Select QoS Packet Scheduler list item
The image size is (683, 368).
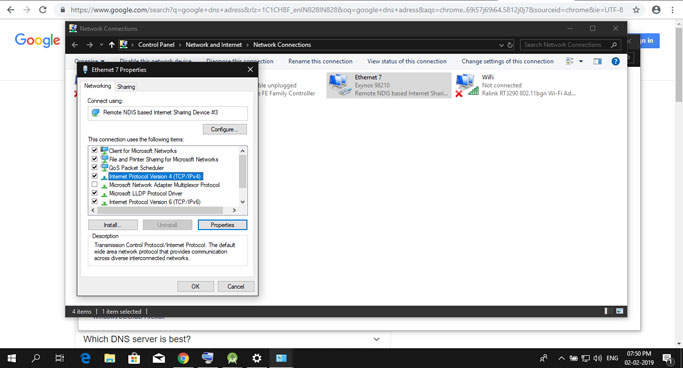point(136,168)
